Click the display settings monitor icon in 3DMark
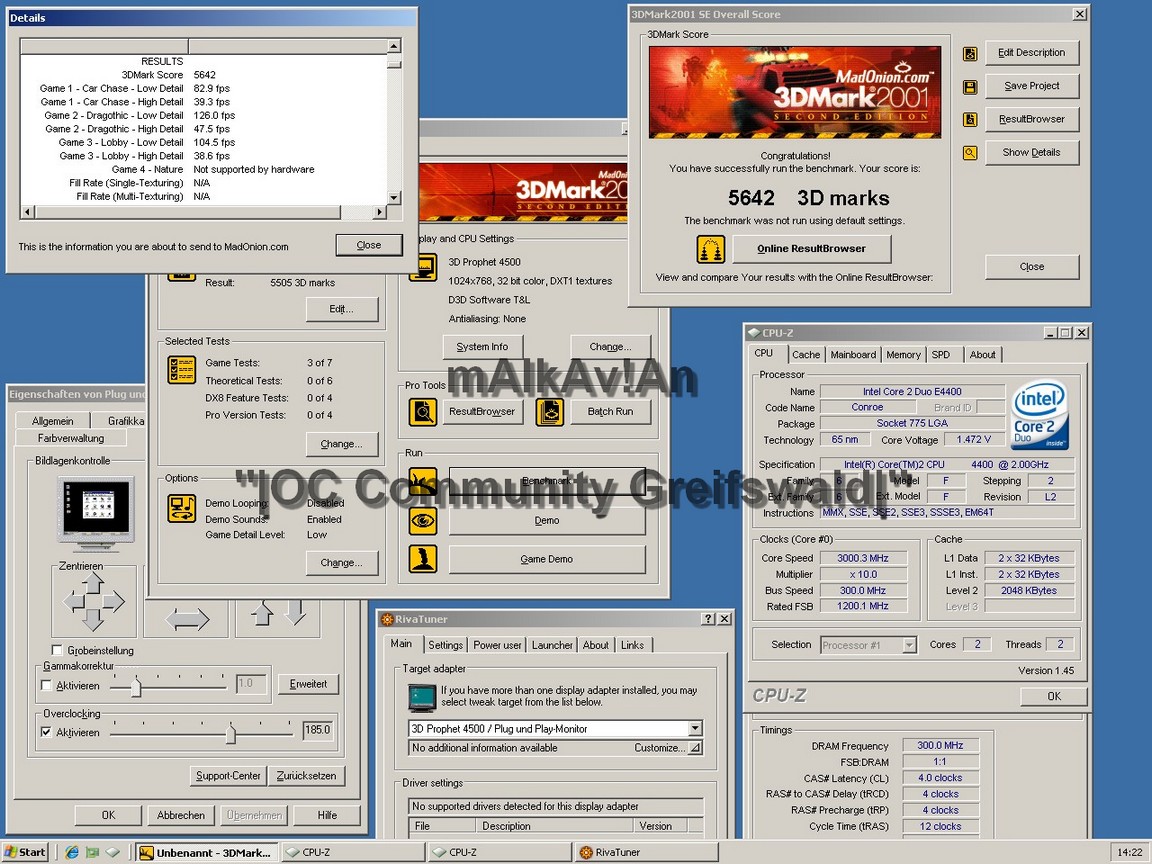 (x=424, y=267)
